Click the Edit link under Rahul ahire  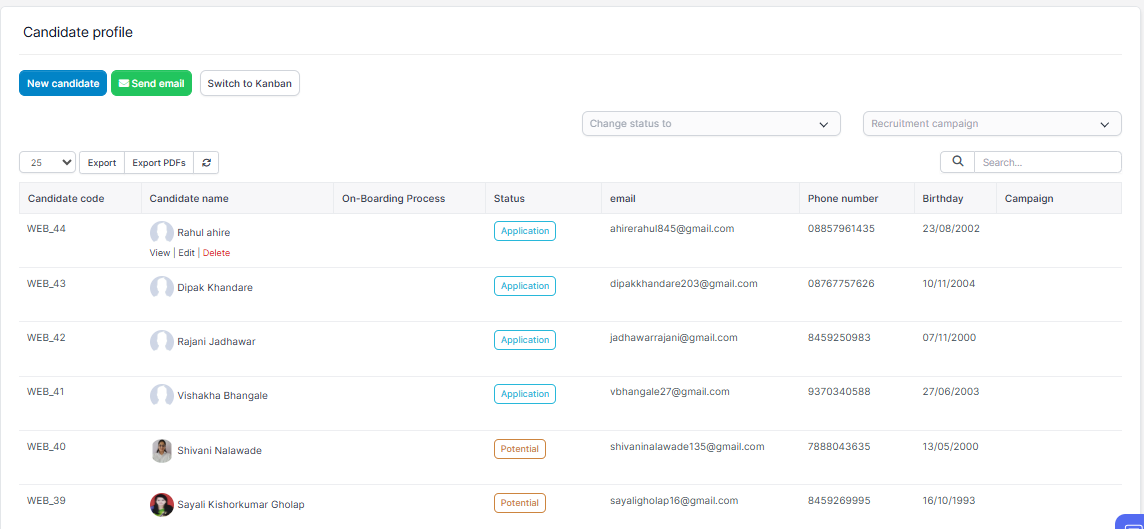click(x=187, y=253)
